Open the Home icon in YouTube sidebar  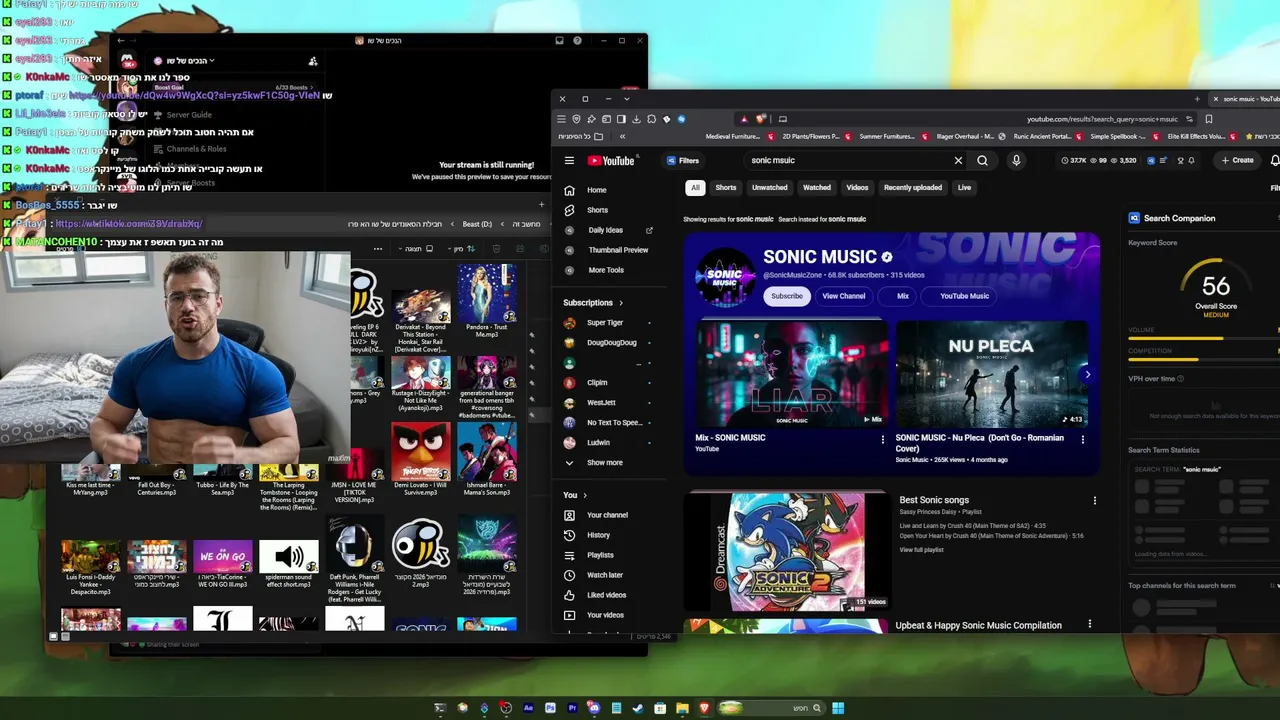click(x=569, y=190)
